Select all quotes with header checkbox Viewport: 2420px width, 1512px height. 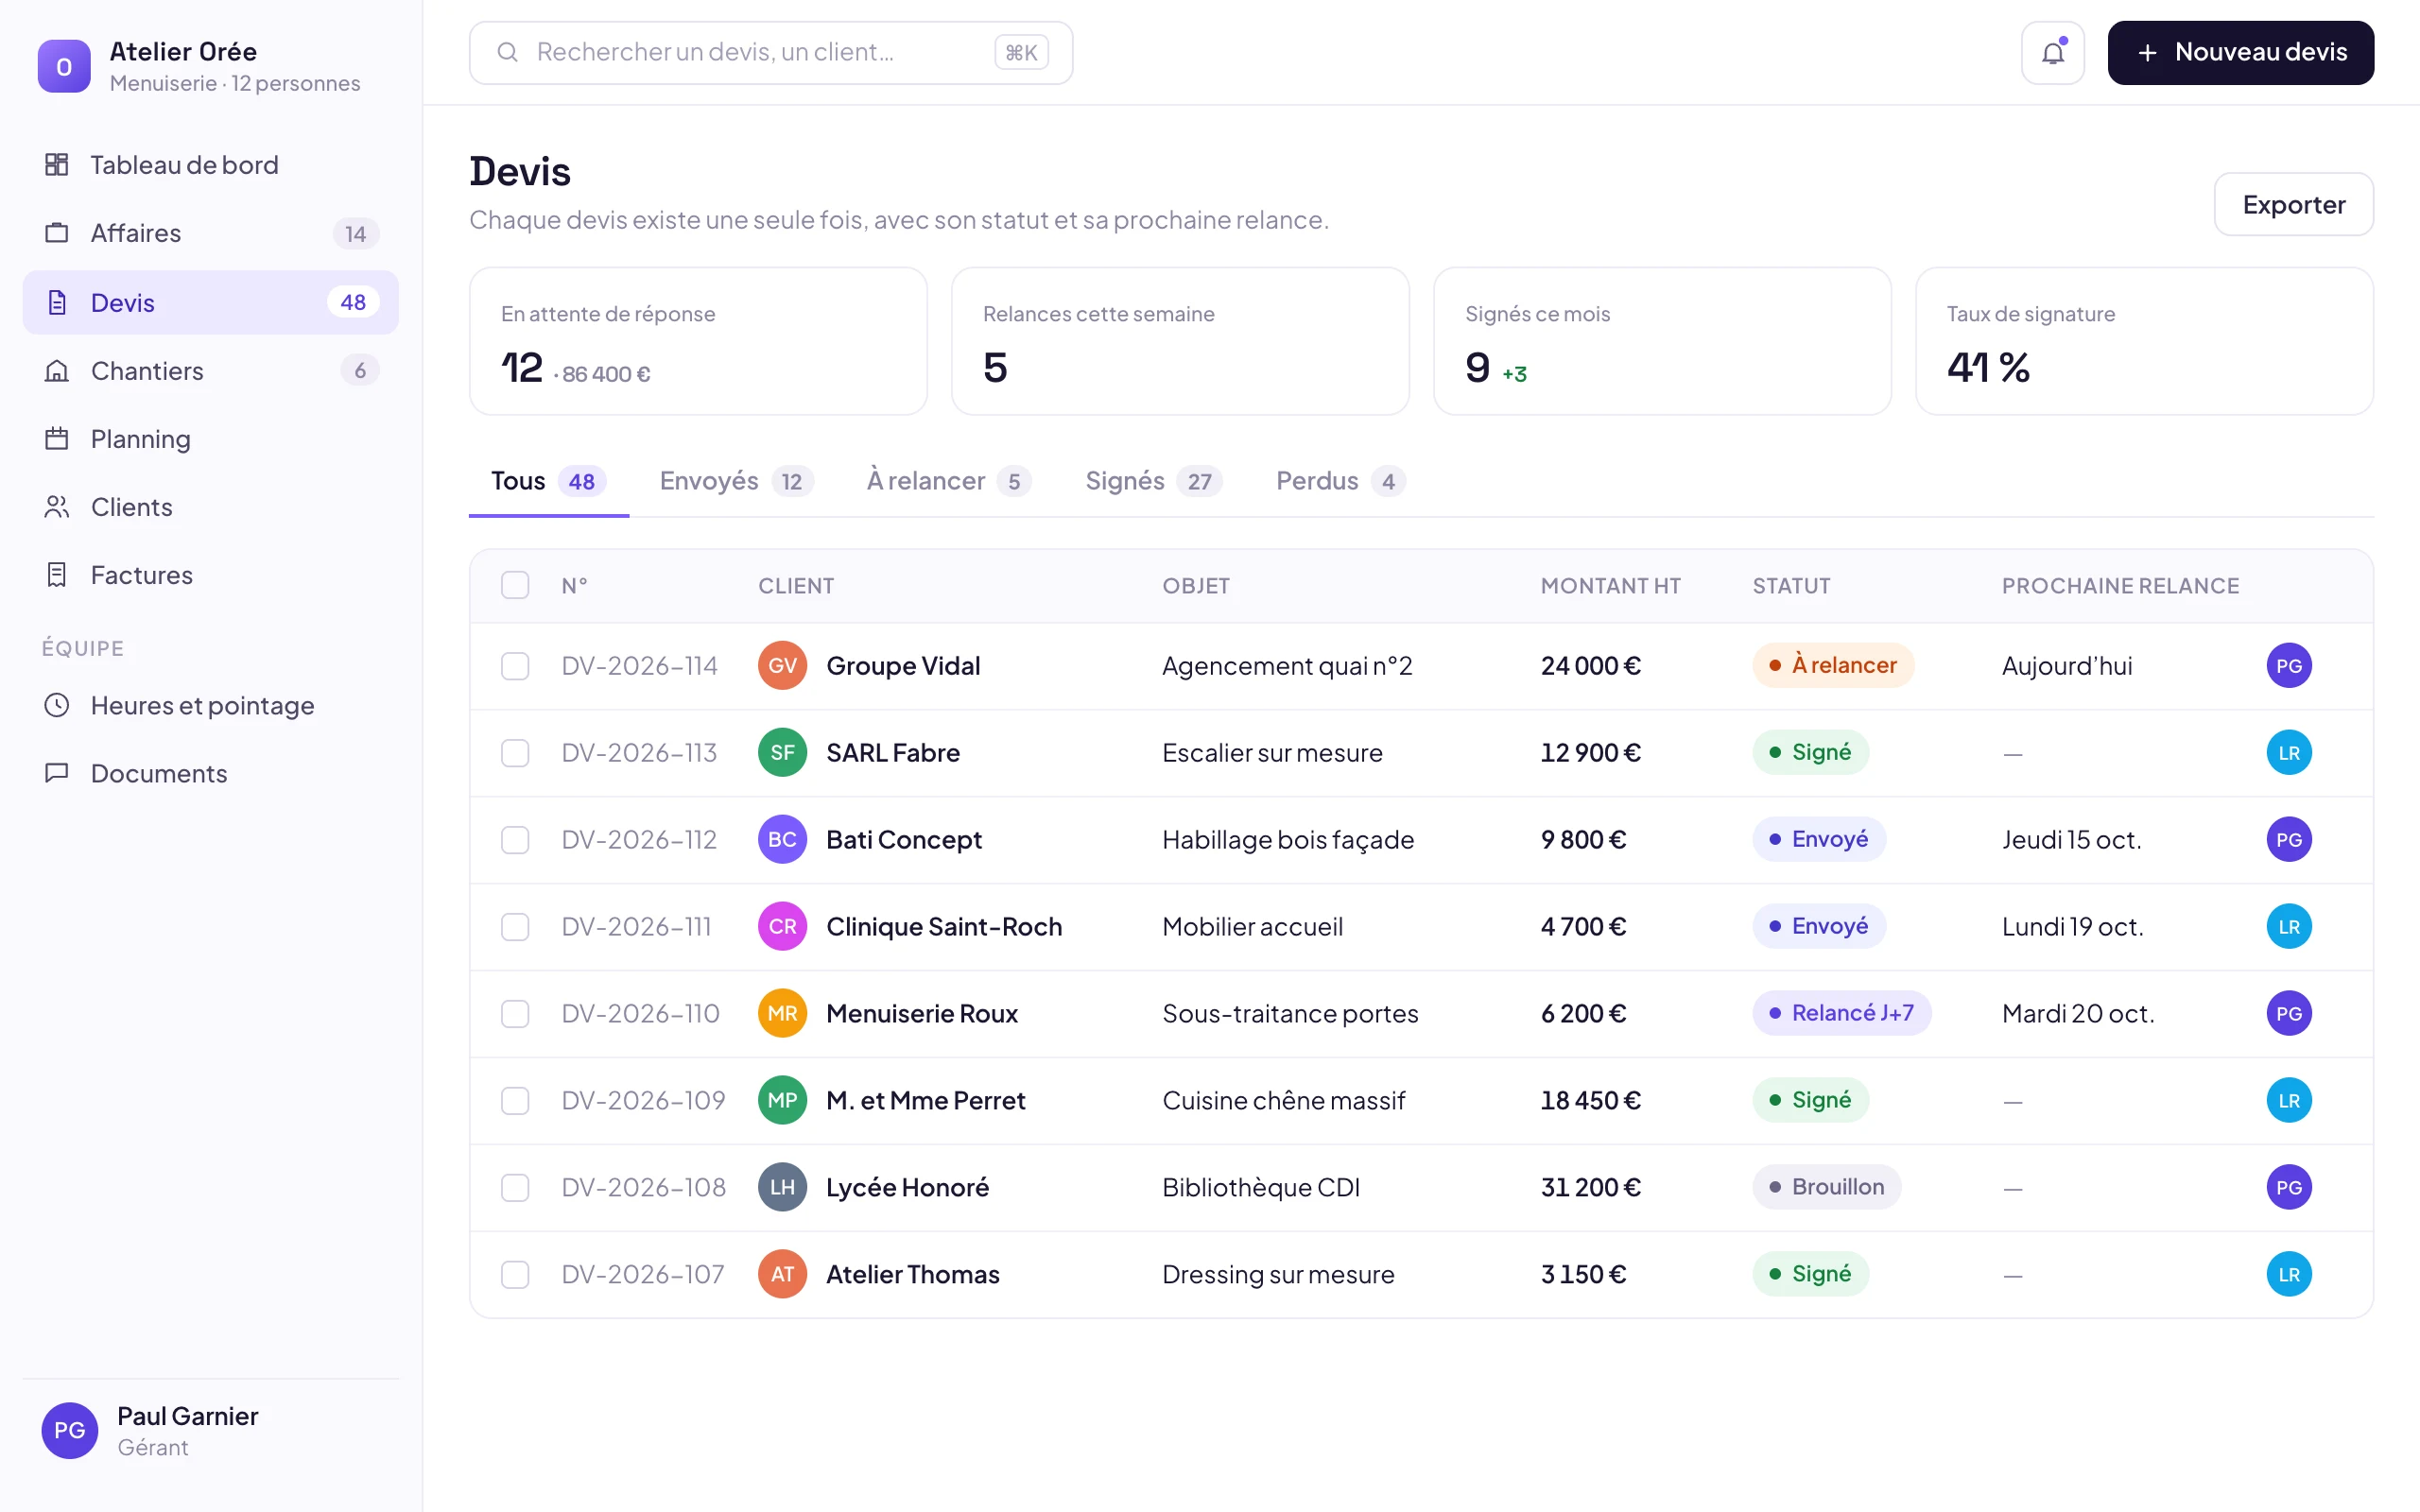coord(515,585)
